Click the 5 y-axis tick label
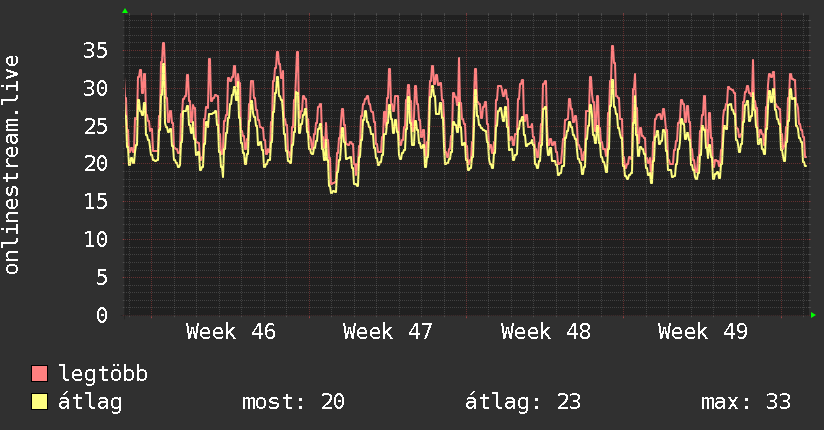The width and height of the screenshot is (824, 430). [x=102, y=277]
